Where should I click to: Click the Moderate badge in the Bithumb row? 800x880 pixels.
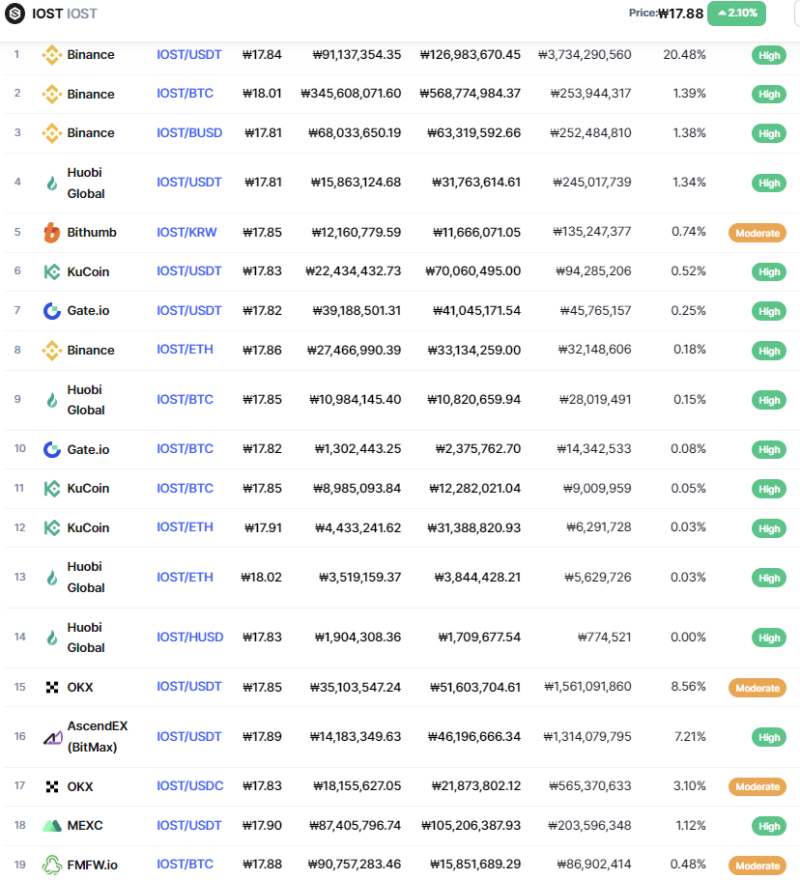[x=757, y=233]
